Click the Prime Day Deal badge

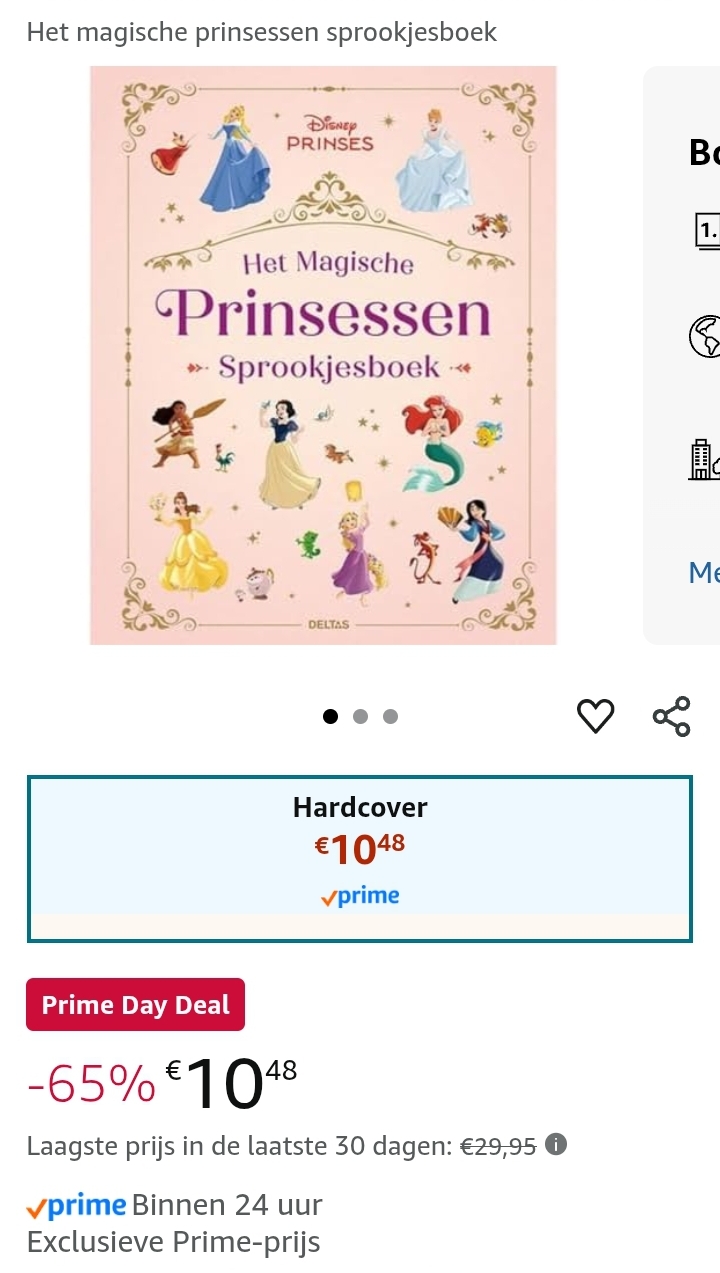coord(135,1004)
